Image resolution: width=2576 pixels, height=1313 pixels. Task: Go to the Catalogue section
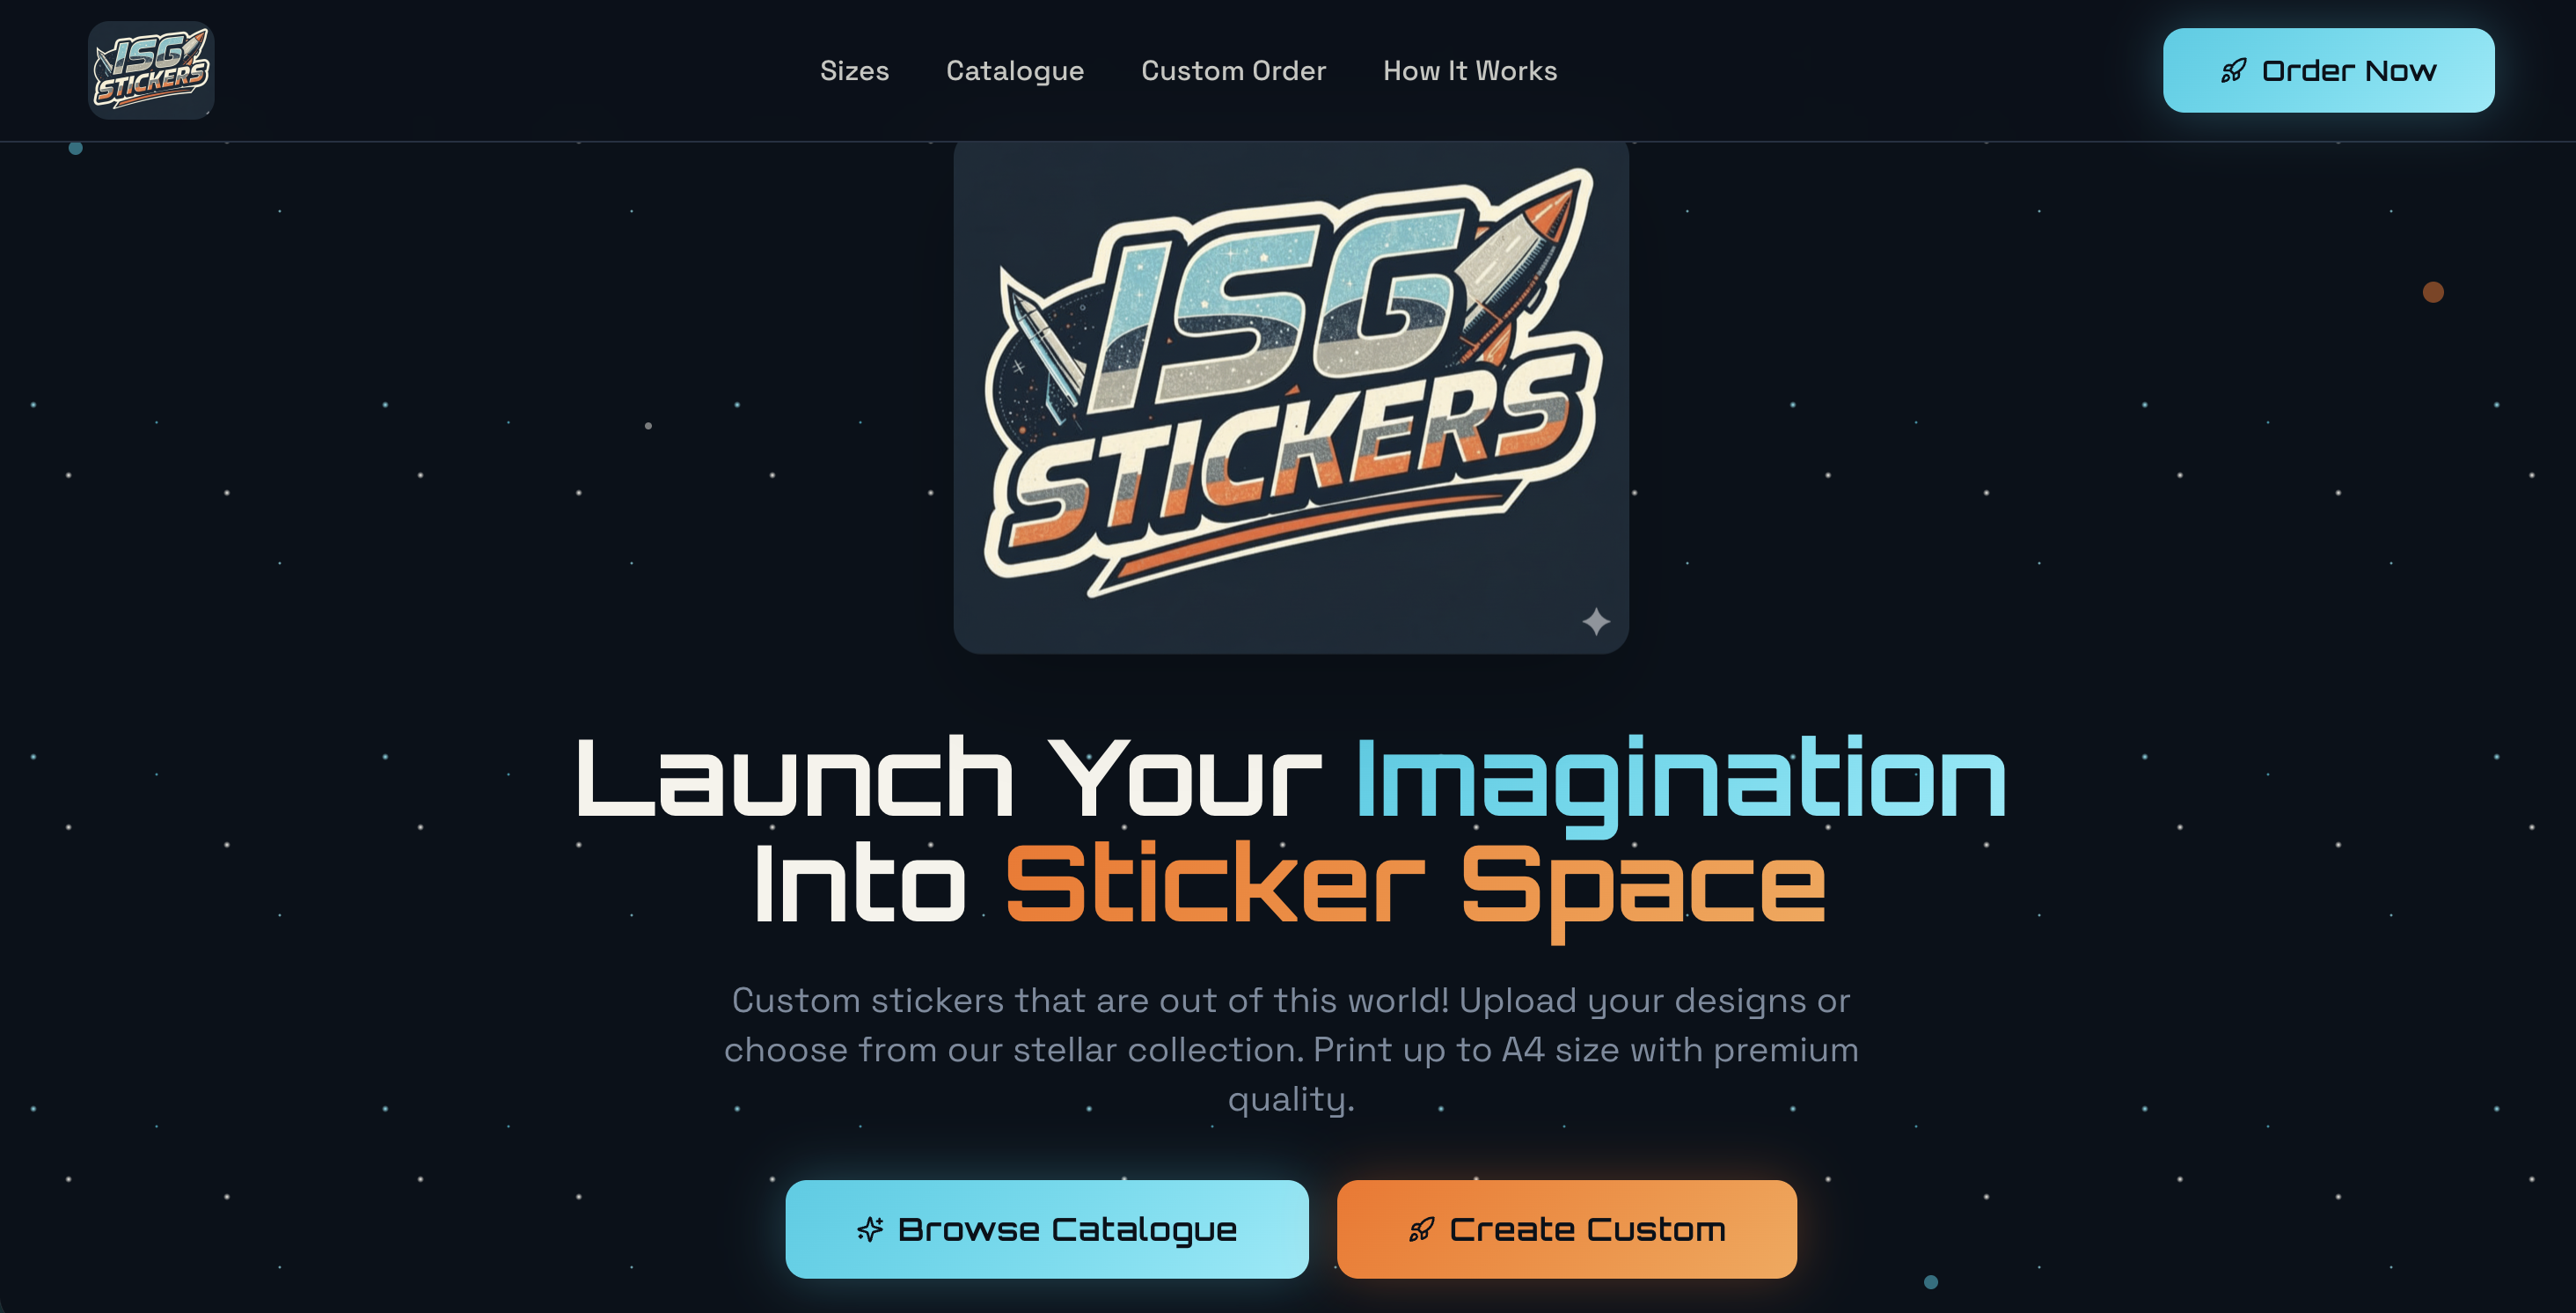(x=1014, y=71)
